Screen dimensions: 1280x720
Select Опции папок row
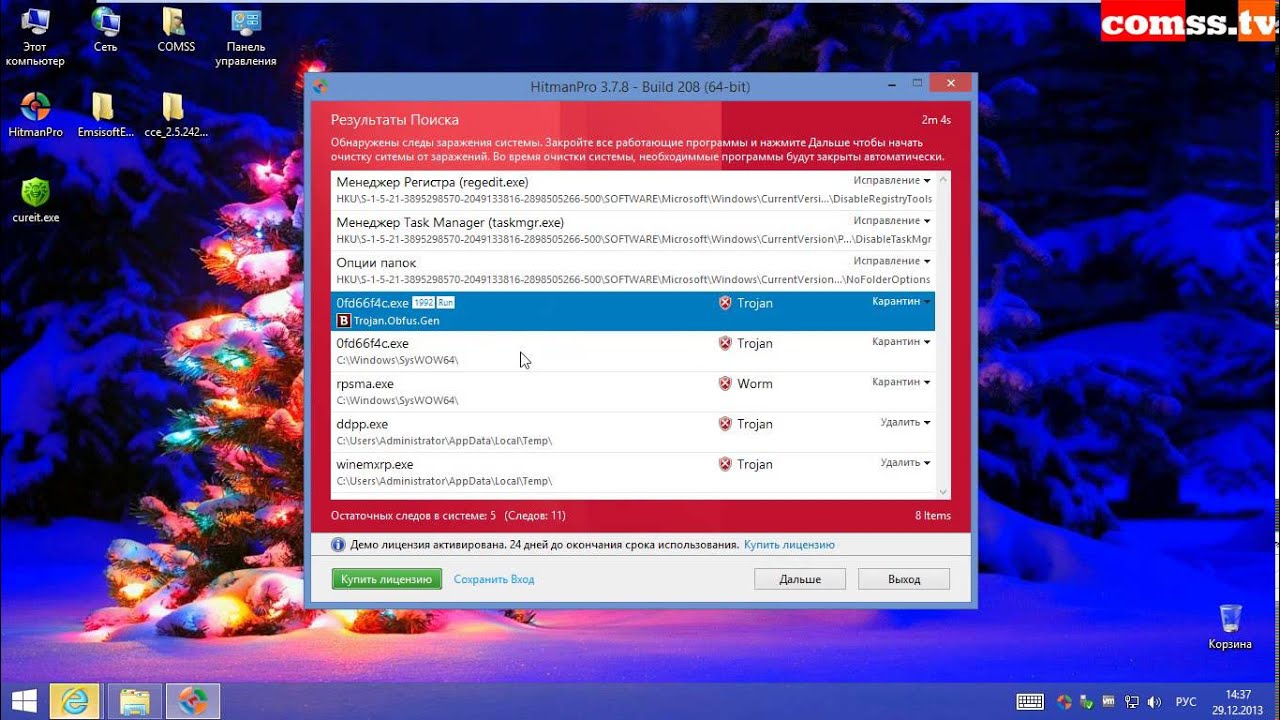[x=633, y=270]
